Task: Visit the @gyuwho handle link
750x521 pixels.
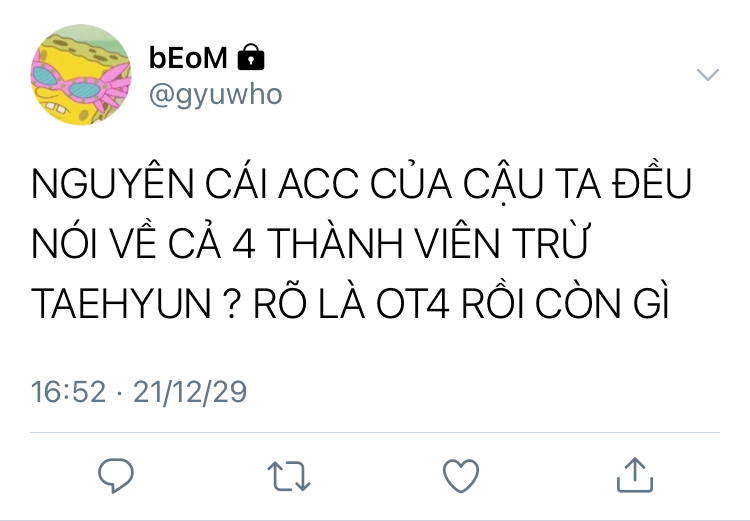Action: [215, 95]
